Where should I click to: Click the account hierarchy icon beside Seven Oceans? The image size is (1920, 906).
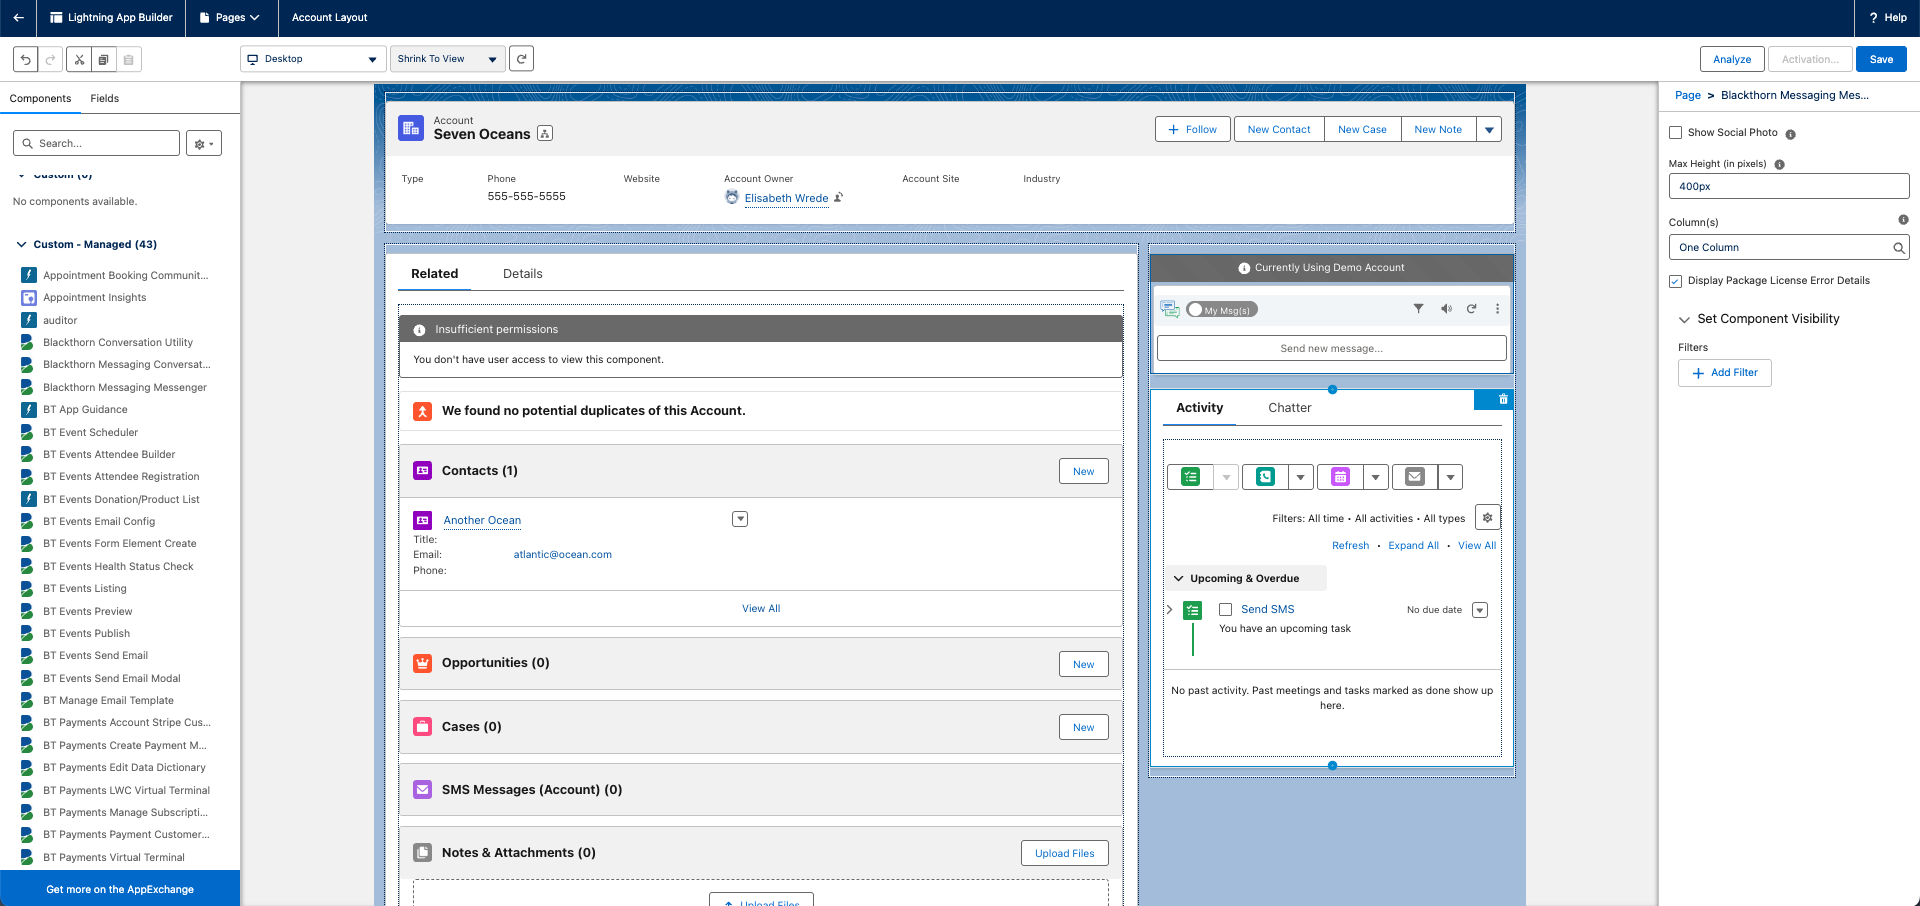pyautogui.click(x=545, y=134)
